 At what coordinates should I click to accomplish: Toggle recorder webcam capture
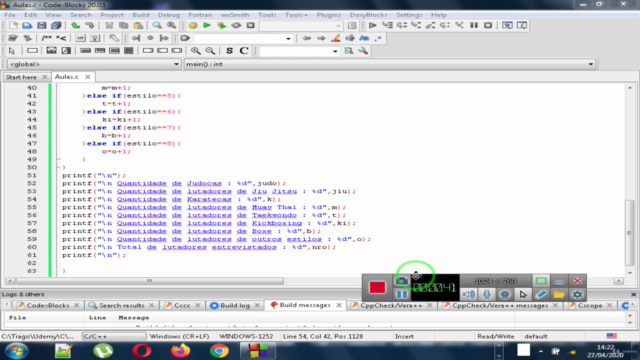click(504, 294)
